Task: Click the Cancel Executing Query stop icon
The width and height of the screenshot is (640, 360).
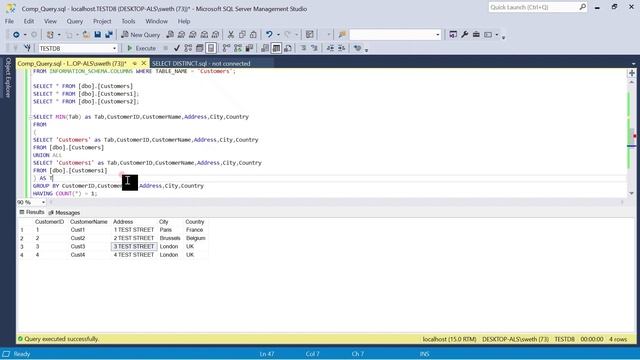Action: [165, 48]
